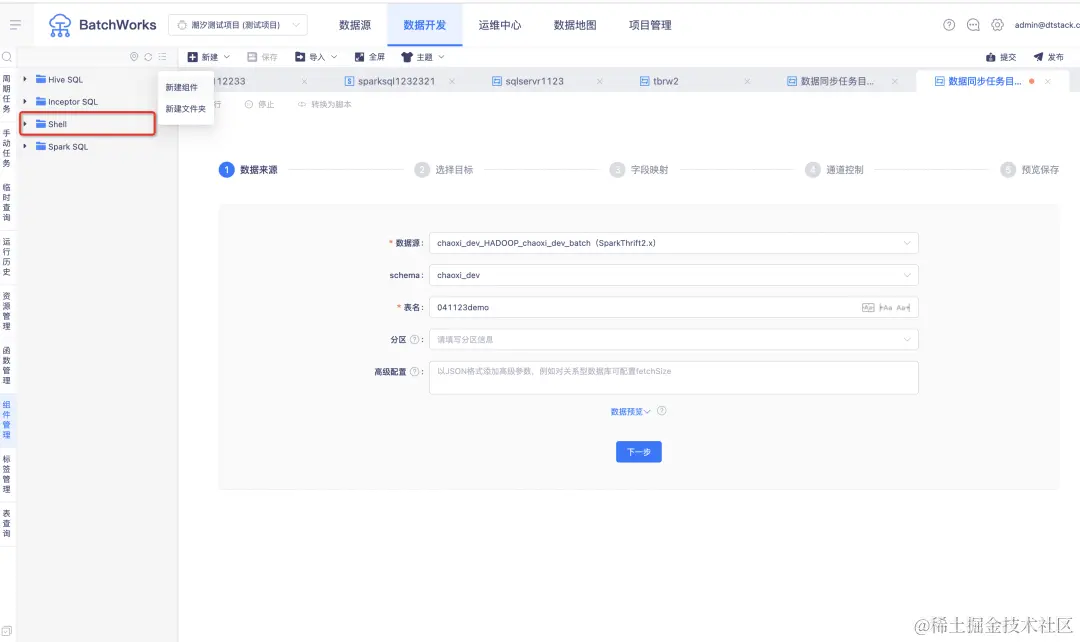
Task: Open the 函数管理 sidebar section
Action: coord(7,366)
